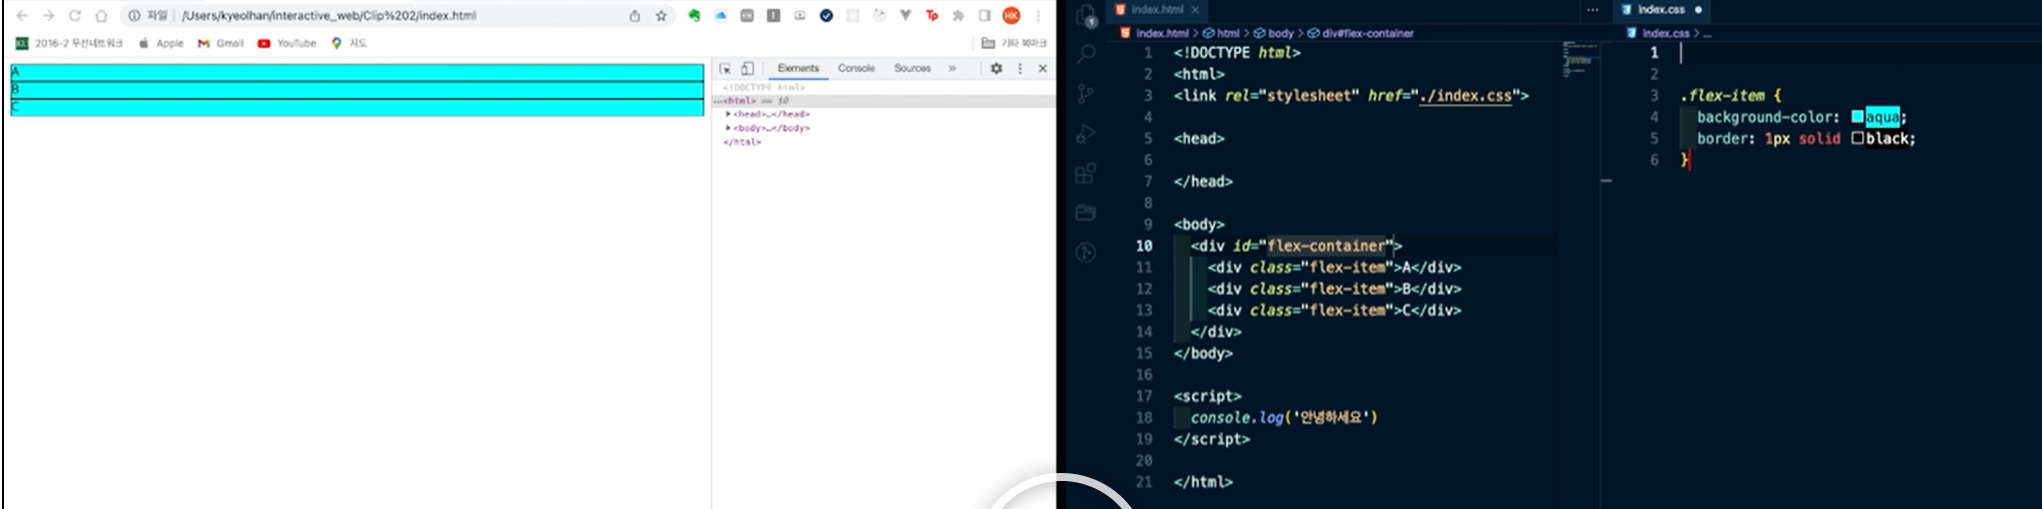The image size is (2042, 509).
Task: Click aqua box C on the page
Action: [357, 107]
